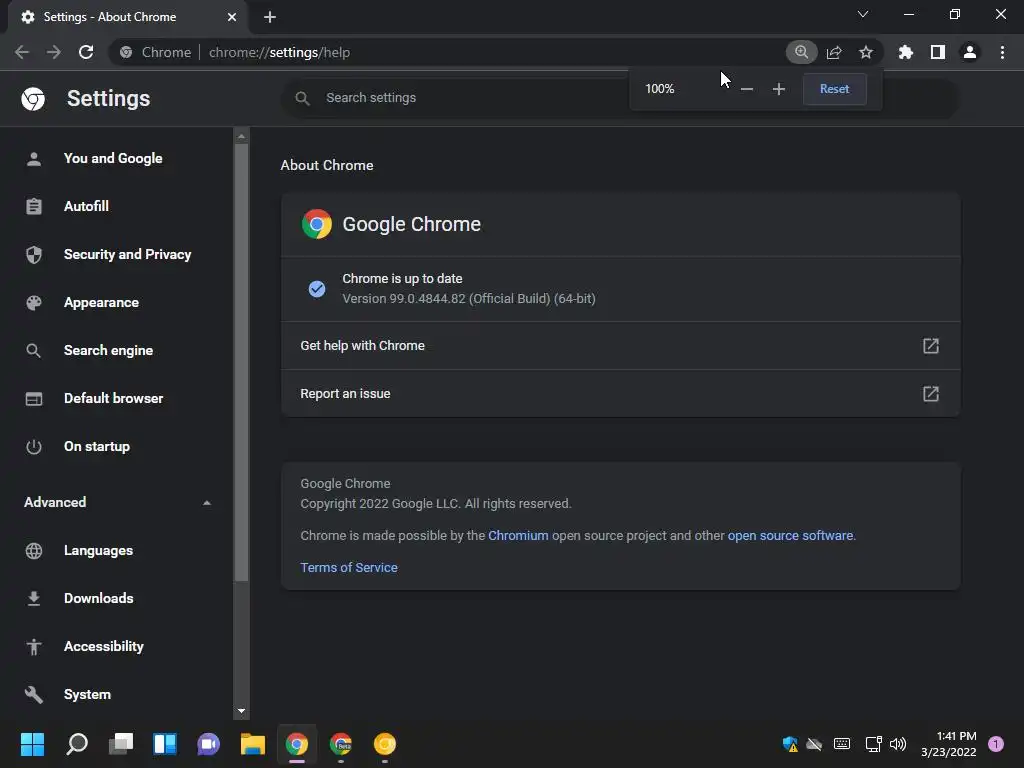Open System settings

88,694
